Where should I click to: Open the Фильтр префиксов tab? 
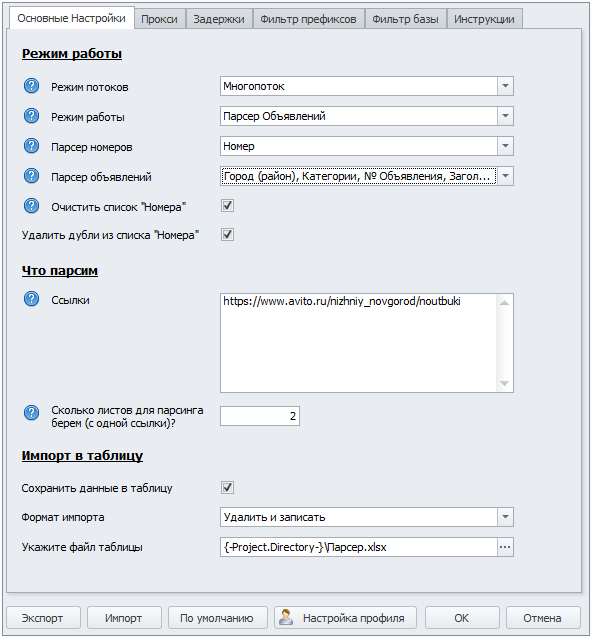tap(308, 19)
